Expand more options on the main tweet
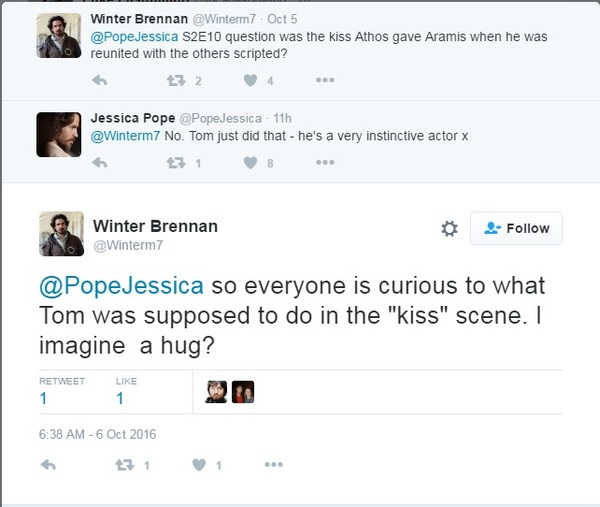Screen dimensions: 600x507 tap(274, 465)
